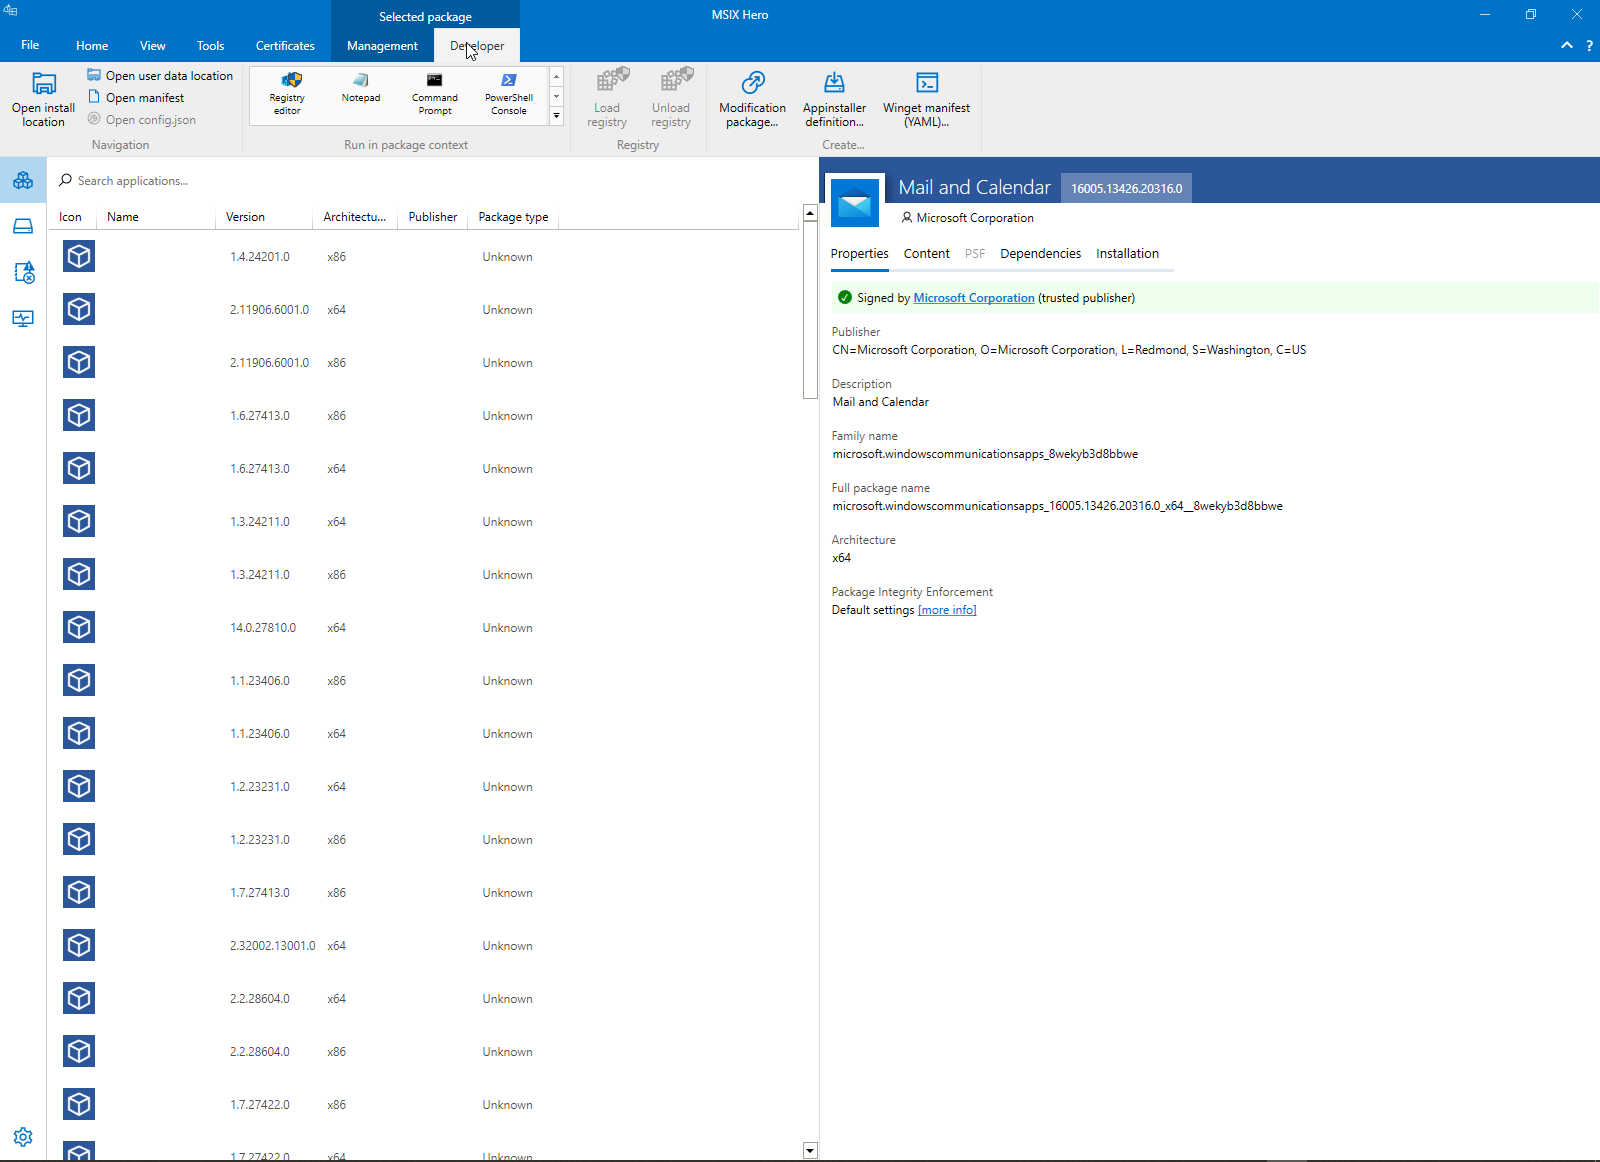Open the System status monitor sidebar icon
The height and width of the screenshot is (1162, 1600).
[x=23, y=318]
